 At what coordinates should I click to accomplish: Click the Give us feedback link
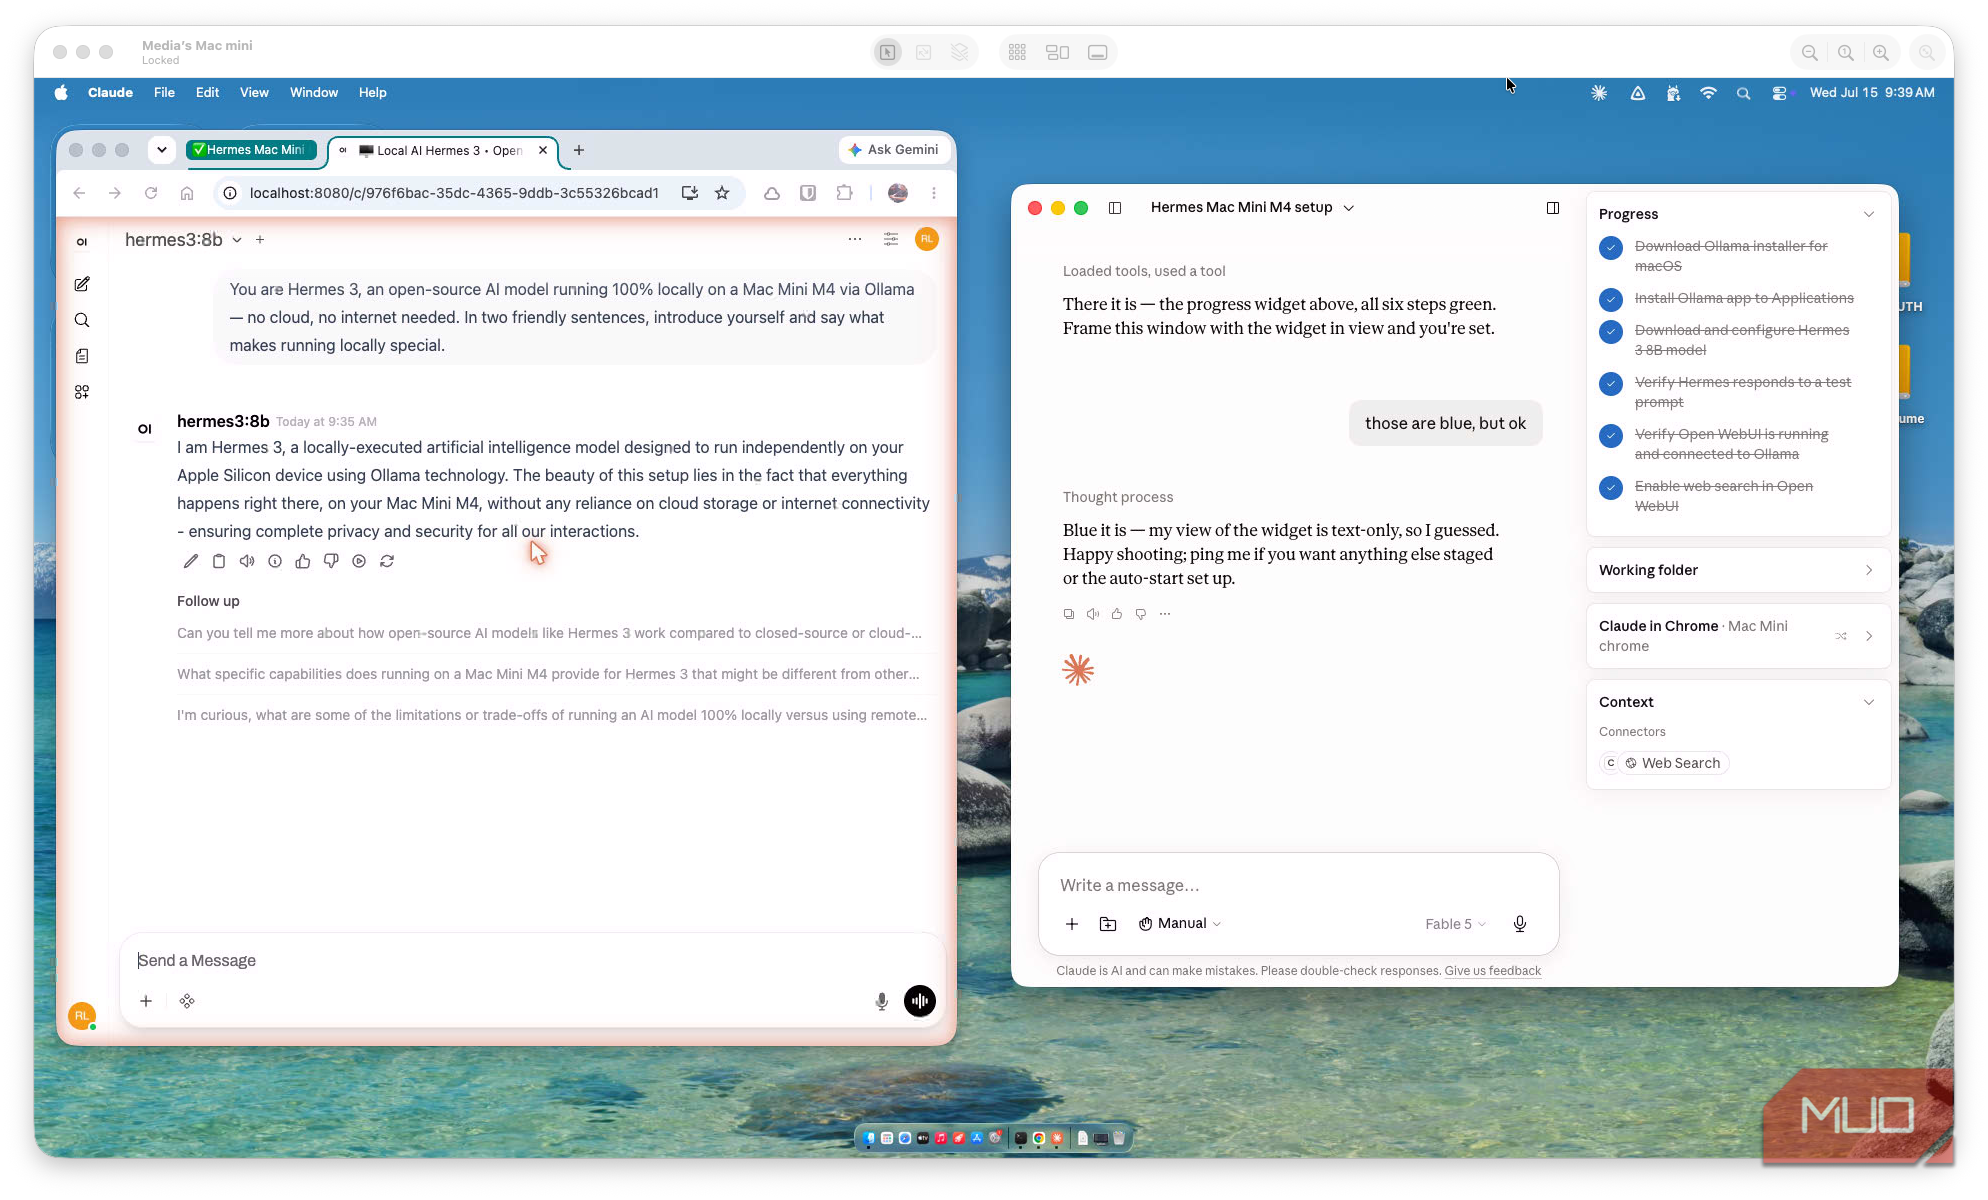(x=1492, y=971)
